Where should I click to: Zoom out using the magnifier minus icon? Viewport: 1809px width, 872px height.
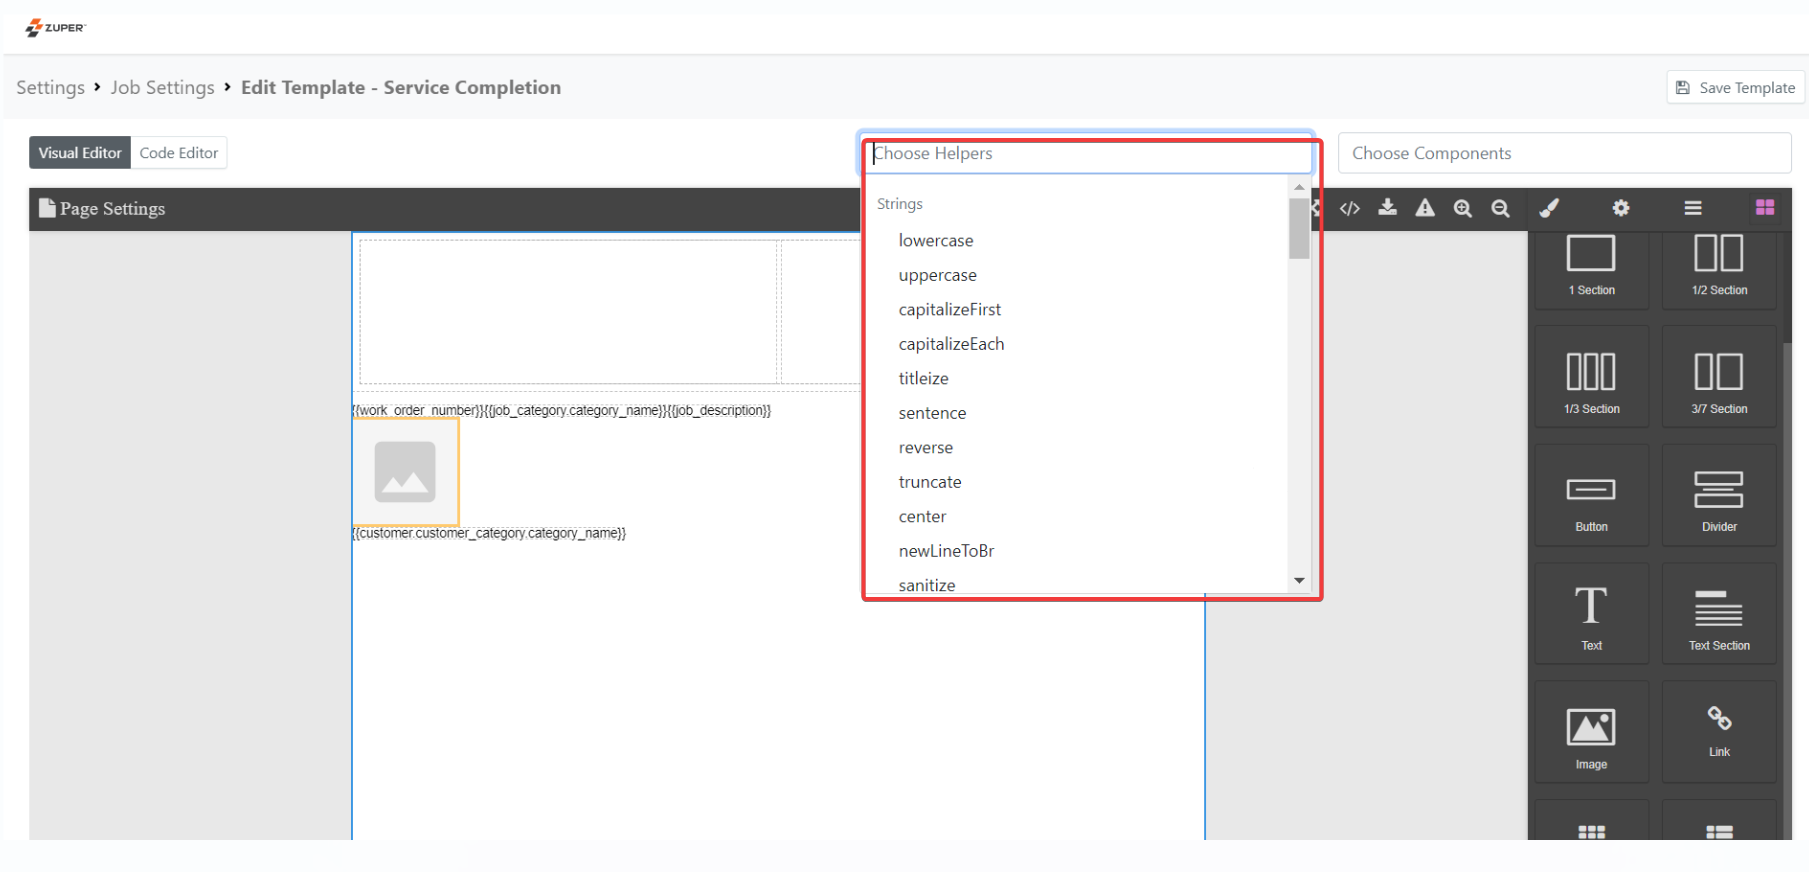click(1500, 208)
